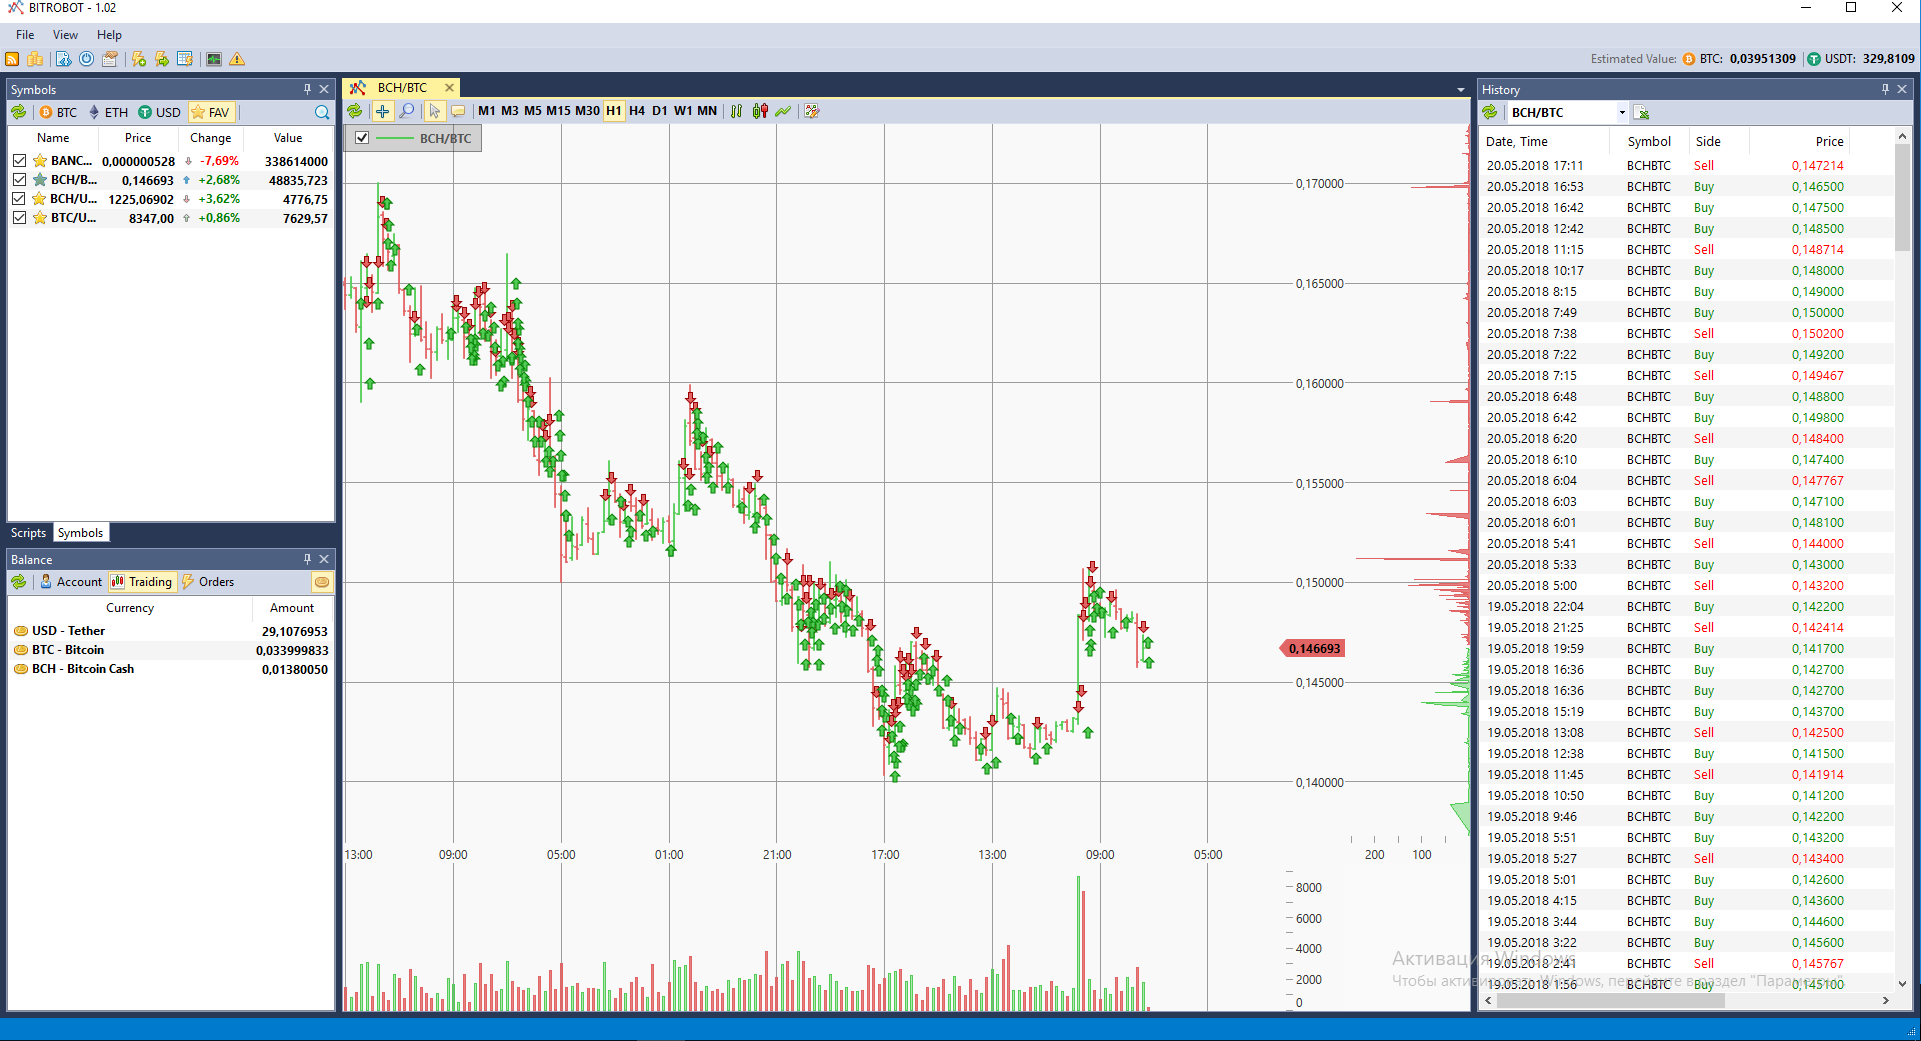Viewport: 1921px width, 1041px height.
Task: Set chart timeframe to H4
Action: pos(636,111)
